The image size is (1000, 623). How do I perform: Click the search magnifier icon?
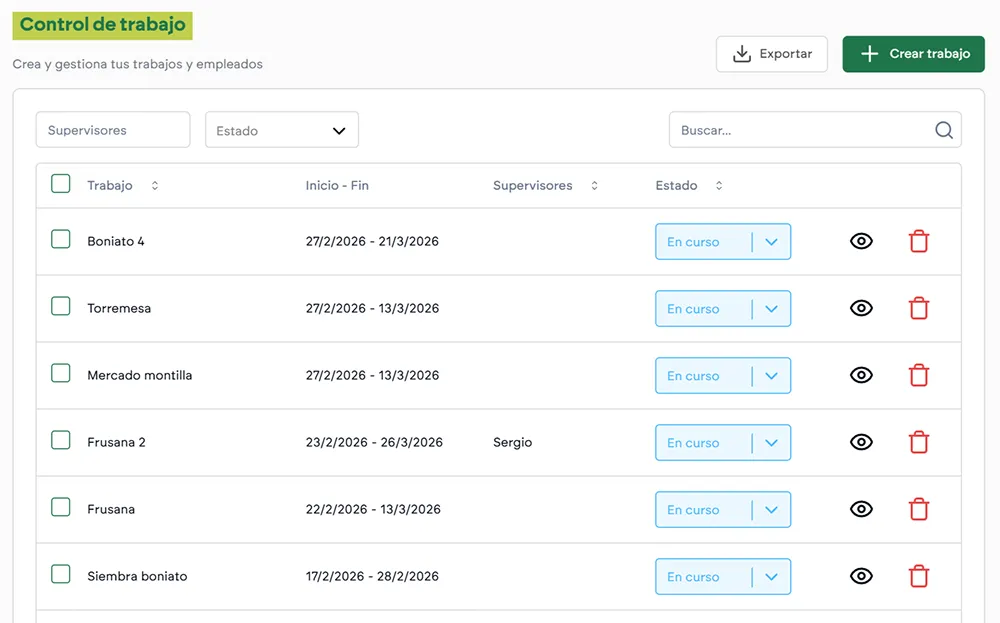click(x=943, y=130)
